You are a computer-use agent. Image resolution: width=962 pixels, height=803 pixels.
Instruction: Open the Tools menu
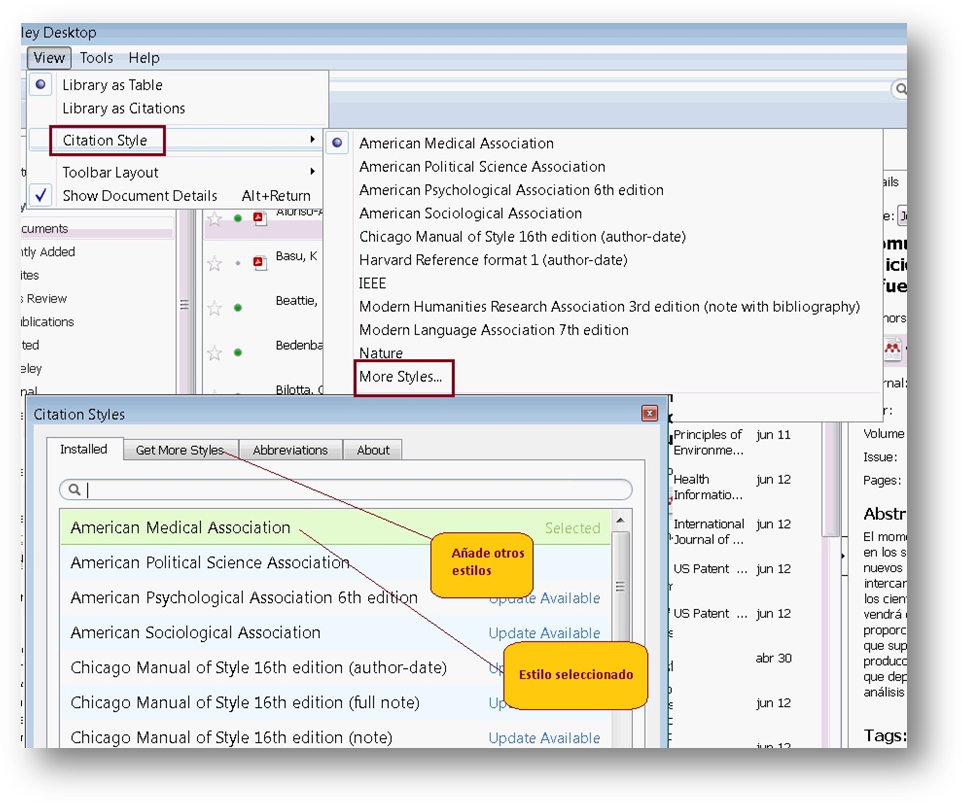pos(96,58)
